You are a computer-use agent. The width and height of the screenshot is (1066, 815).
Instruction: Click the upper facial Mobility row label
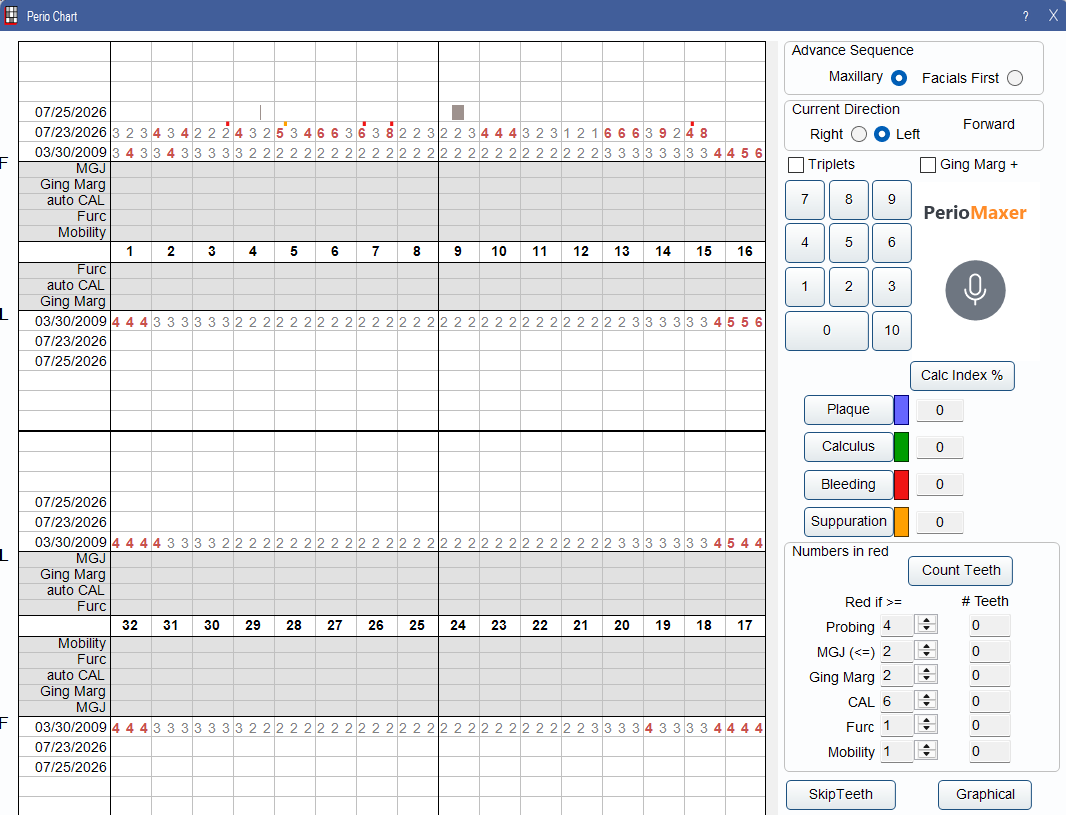point(82,232)
